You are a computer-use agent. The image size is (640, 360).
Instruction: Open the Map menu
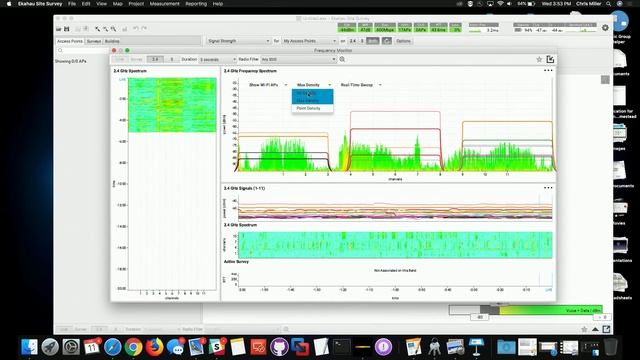click(118, 4)
